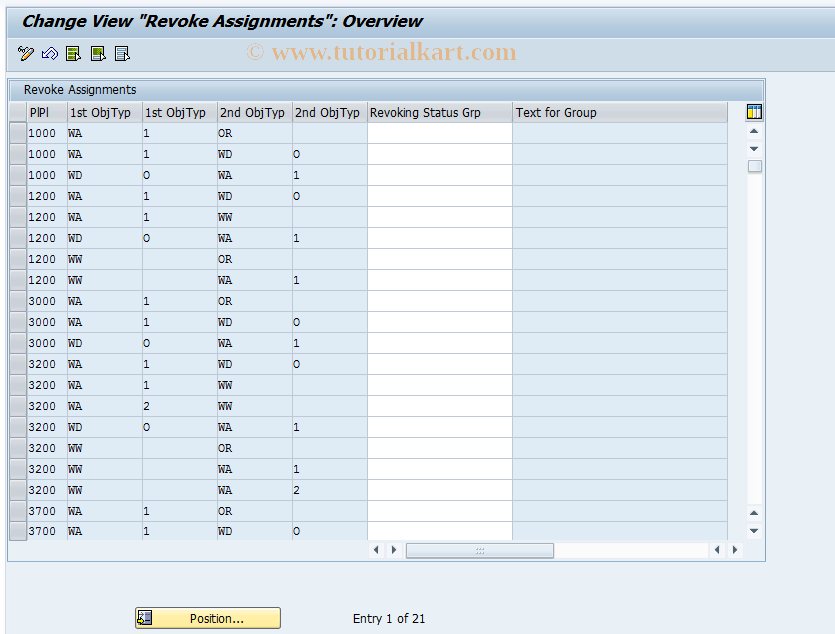Screen dimensions: 835x634
Task: Click the first 2nd ObjTyp column header
Action: pyautogui.click(x=255, y=112)
